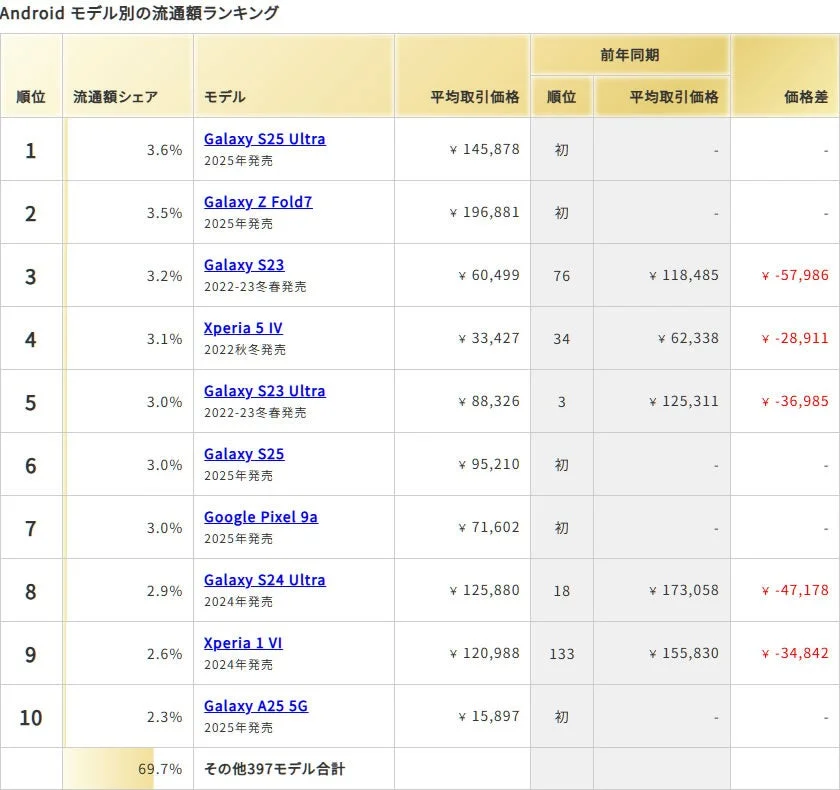This screenshot has height=790, width=840.
Task: Open the Galaxy S25 Ultra model link
Action: tap(264, 139)
